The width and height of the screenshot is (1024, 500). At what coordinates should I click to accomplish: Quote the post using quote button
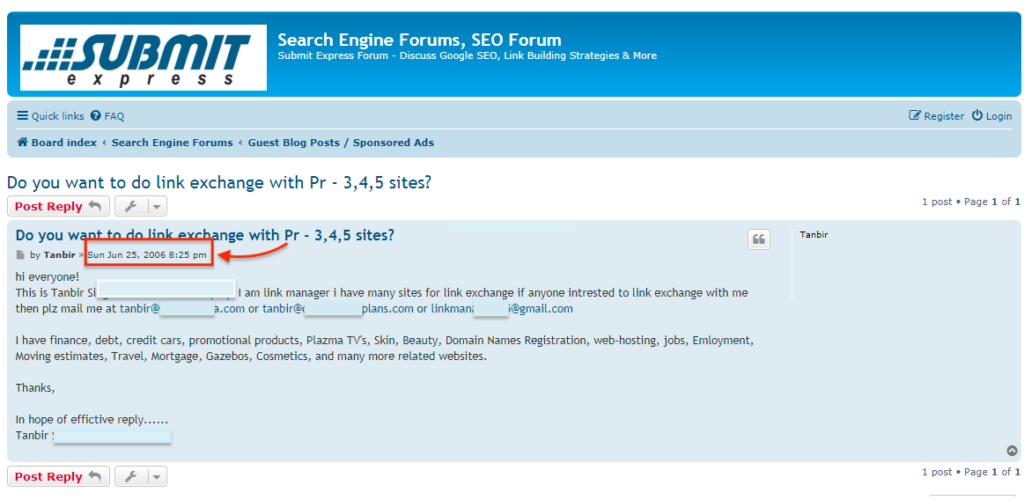(x=759, y=239)
